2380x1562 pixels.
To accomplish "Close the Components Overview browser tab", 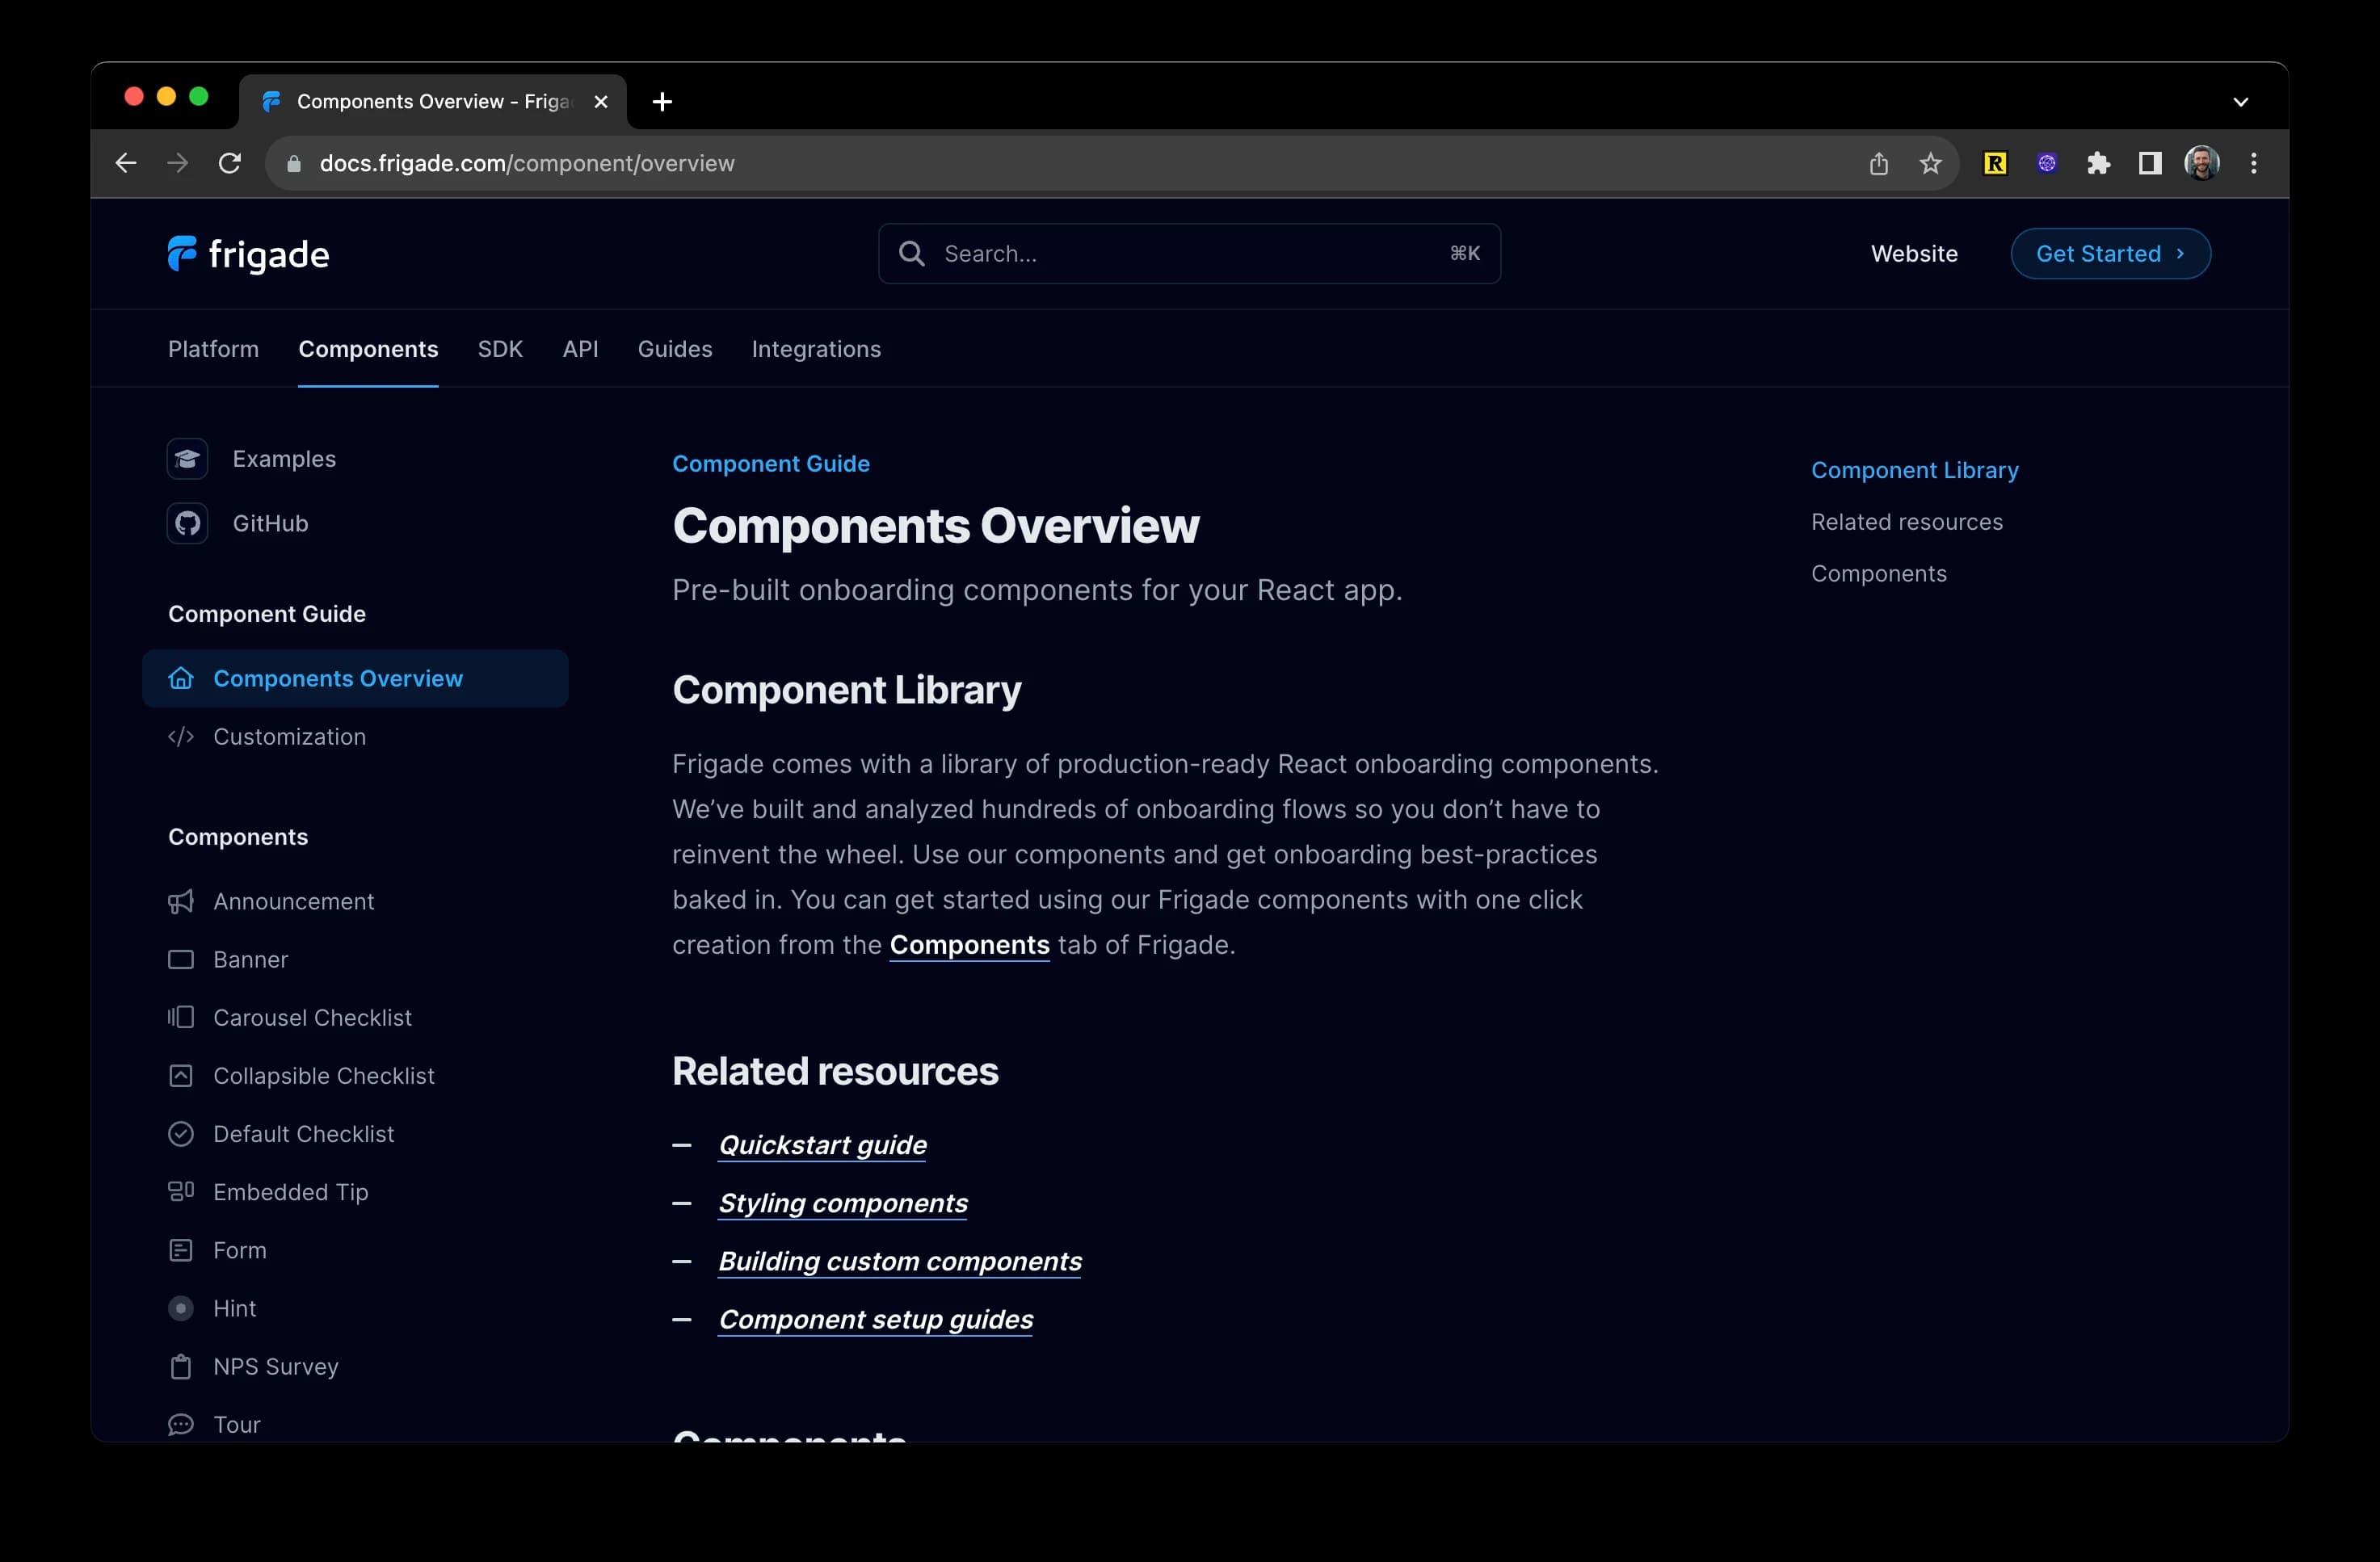I will 601,101.
